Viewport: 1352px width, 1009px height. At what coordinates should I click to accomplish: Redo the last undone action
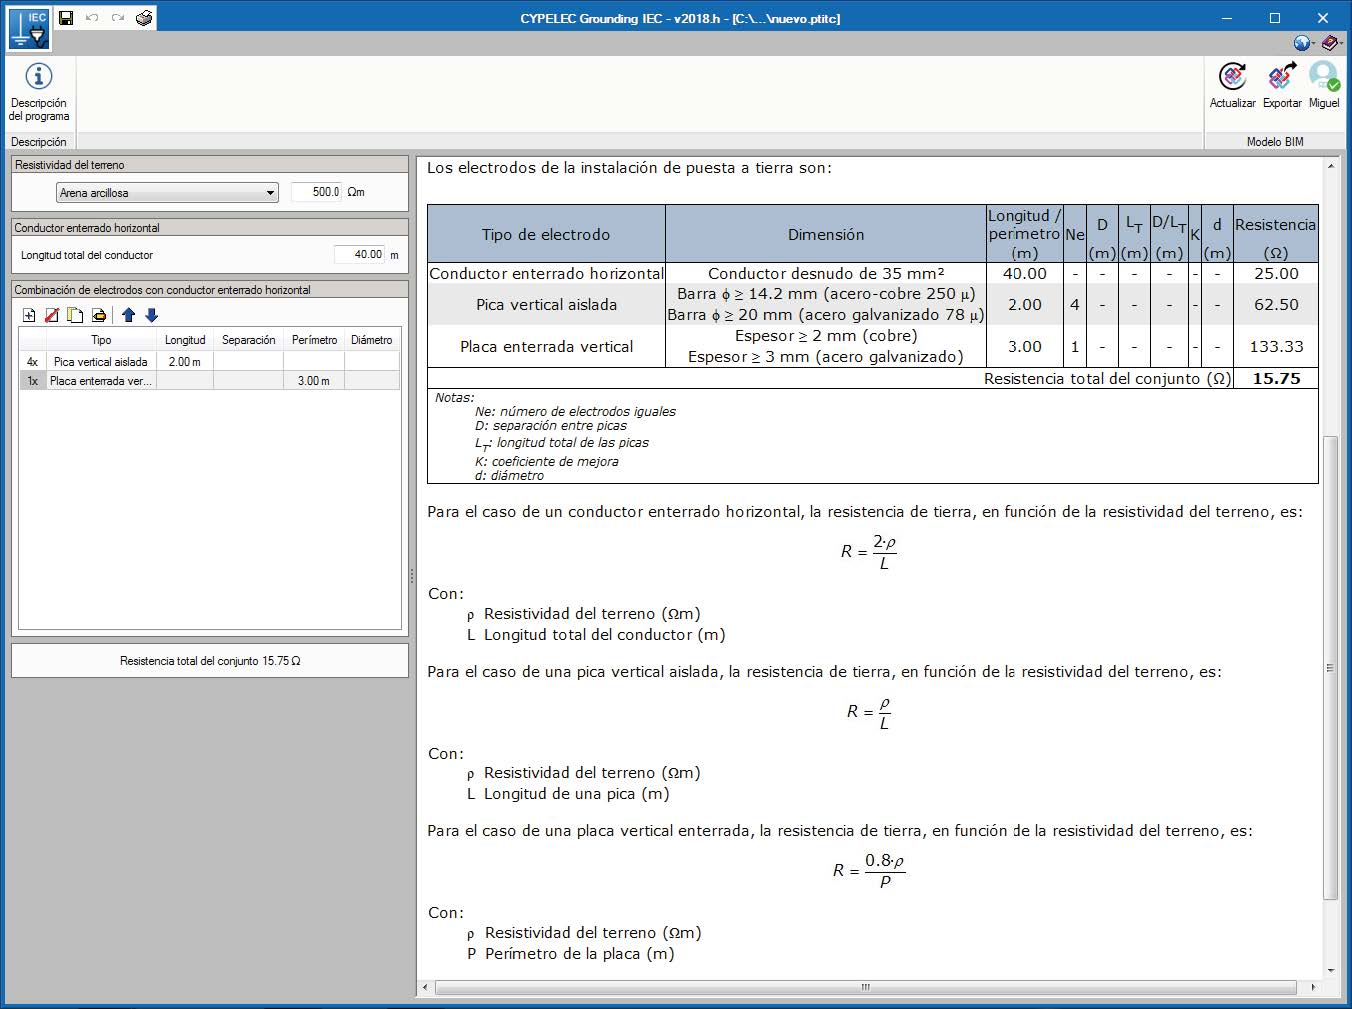(118, 18)
